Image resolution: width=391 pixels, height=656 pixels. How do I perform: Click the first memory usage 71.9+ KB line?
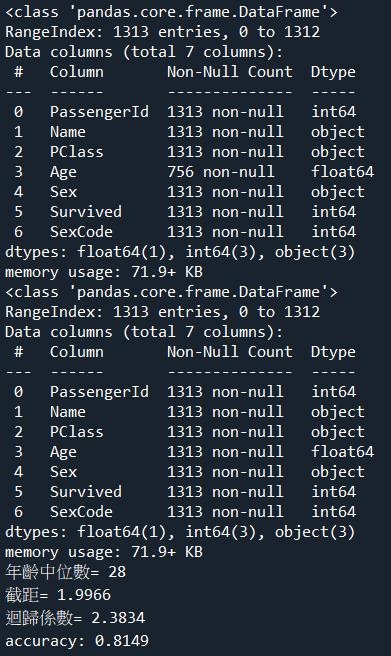104,272
